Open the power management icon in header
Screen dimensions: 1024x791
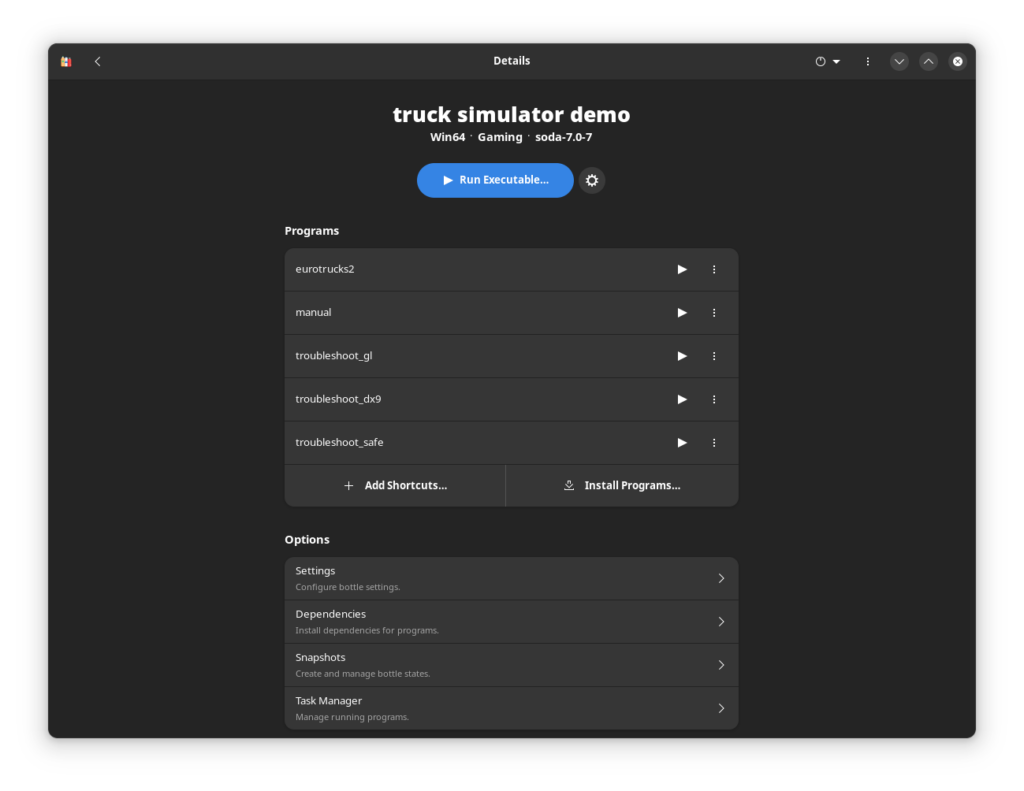pos(820,60)
